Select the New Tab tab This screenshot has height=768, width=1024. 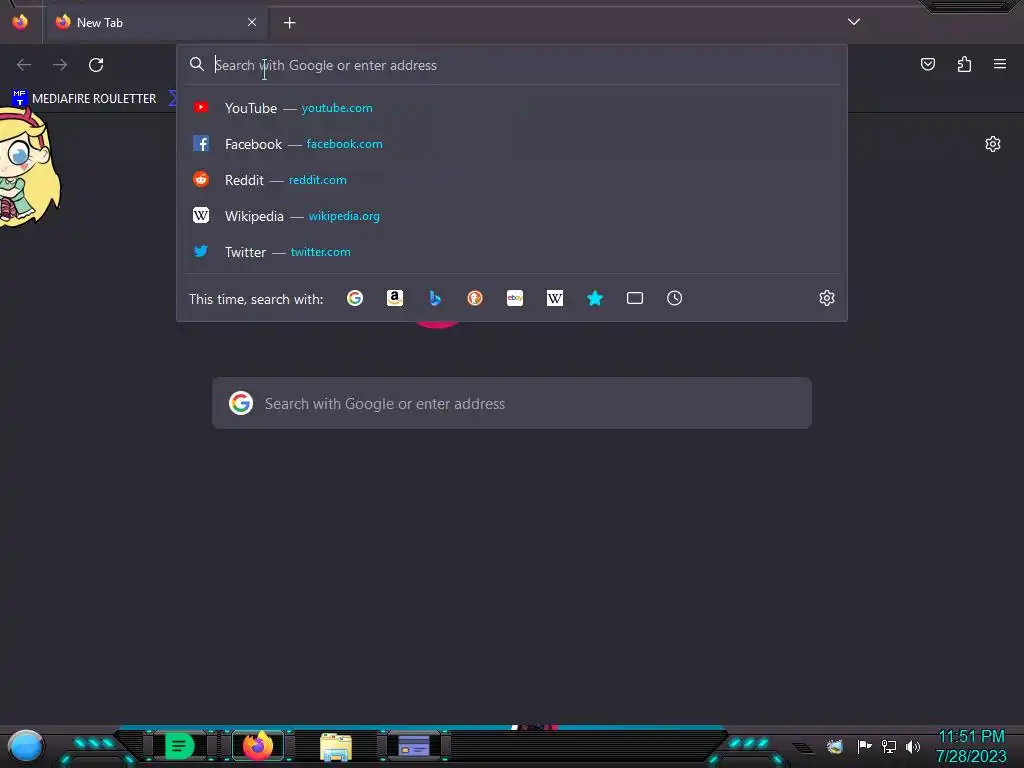coord(156,23)
